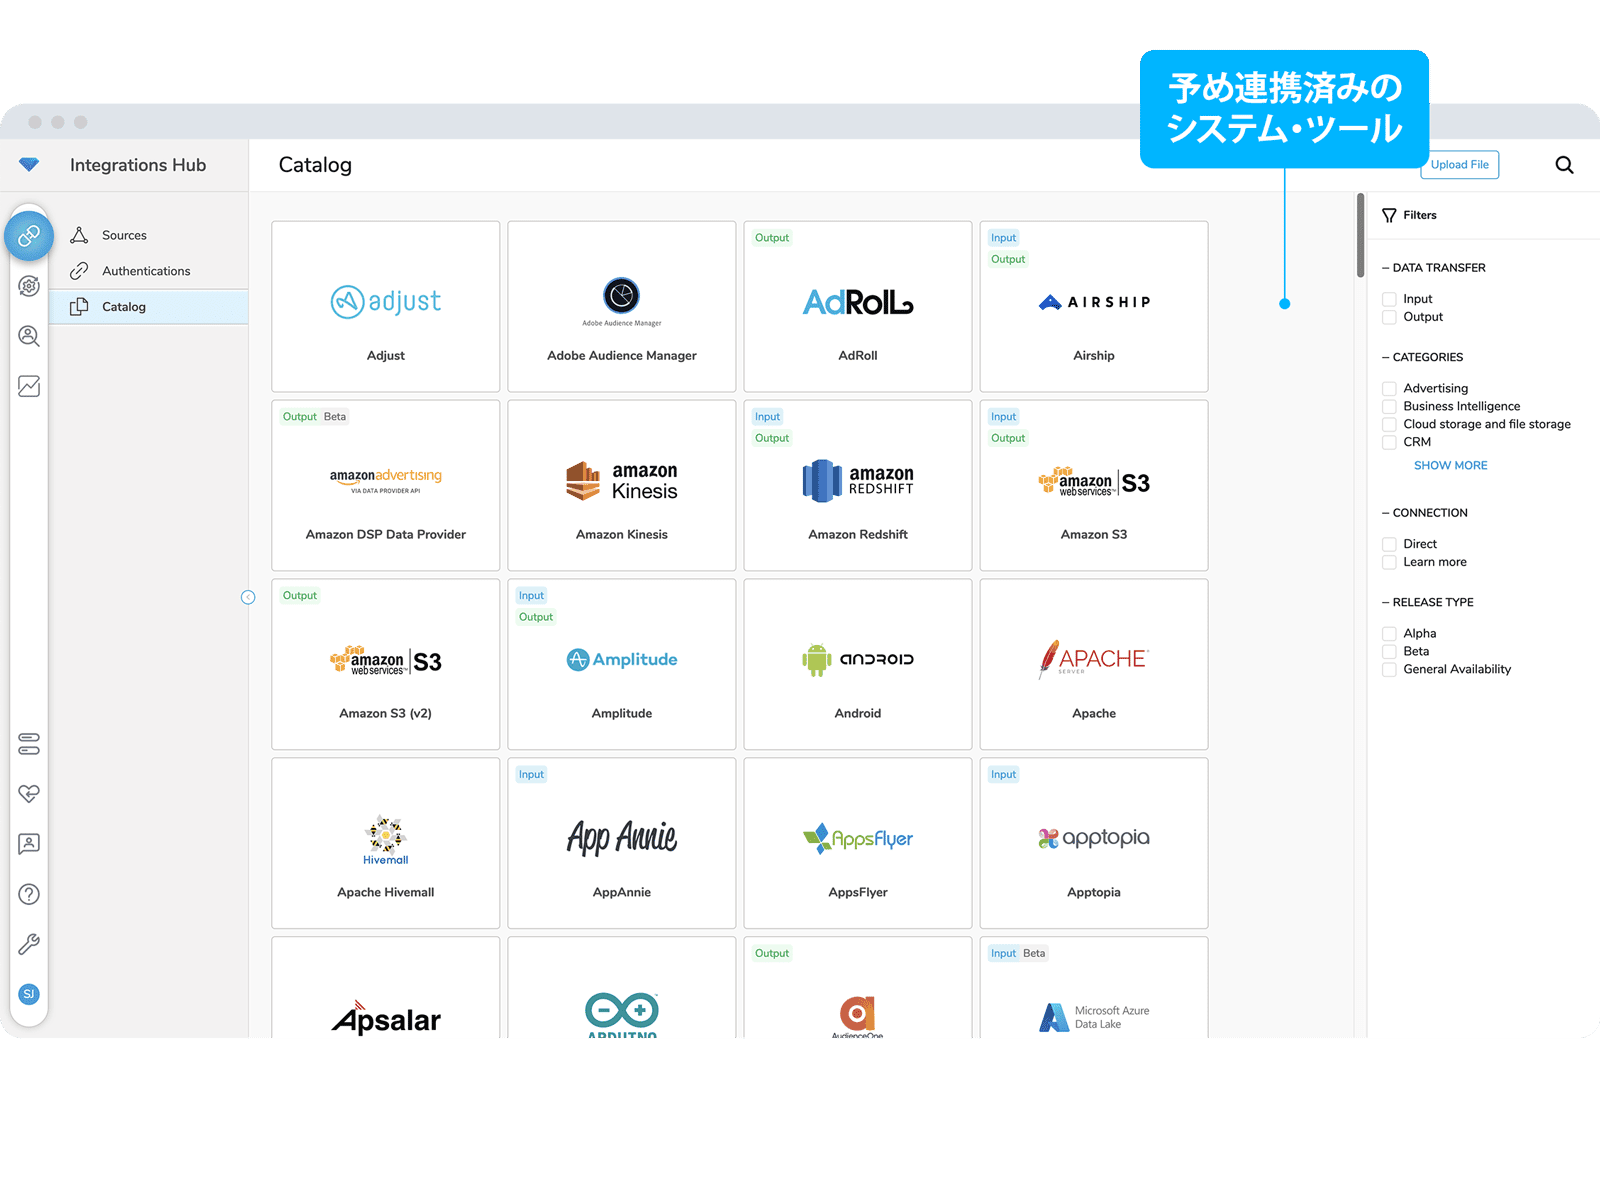Click the Catalog pages icon

[79, 307]
